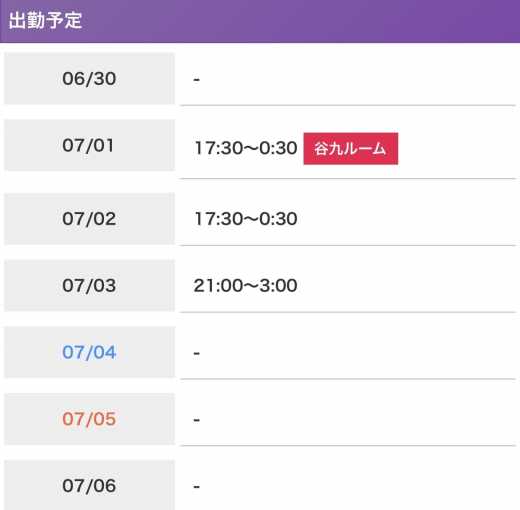Image resolution: width=520 pixels, height=510 pixels.
Task: Click the 17:30~0:30 time for 07/01
Action: point(246,148)
